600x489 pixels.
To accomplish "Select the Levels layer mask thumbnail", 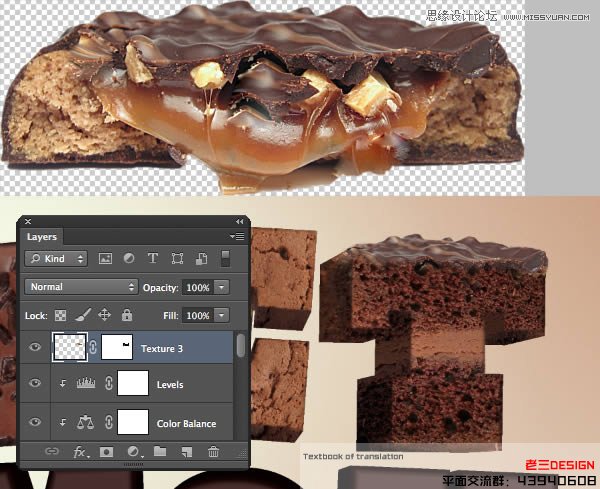I will pos(133,383).
